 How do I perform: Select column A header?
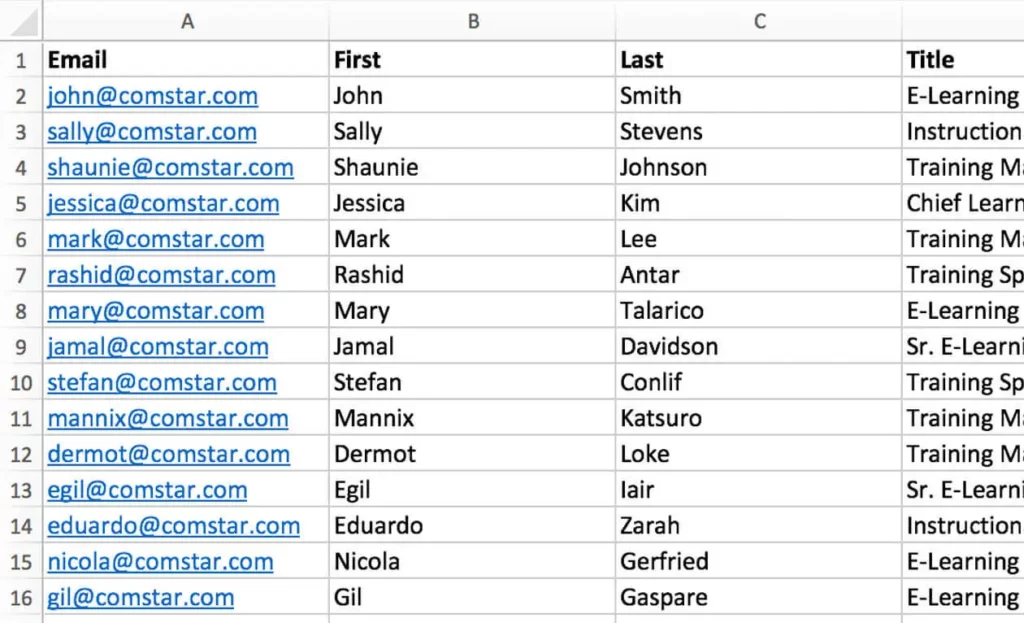pos(186,21)
